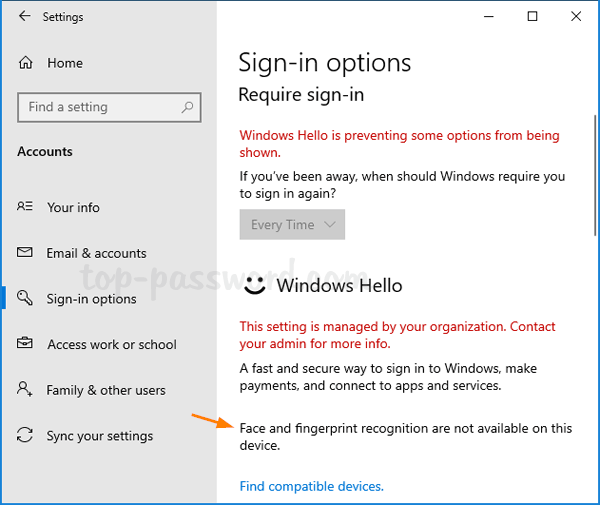The width and height of the screenshot is (600, 505).
Task: Click the magnifier icon in search box
Action: pos(187,107)
